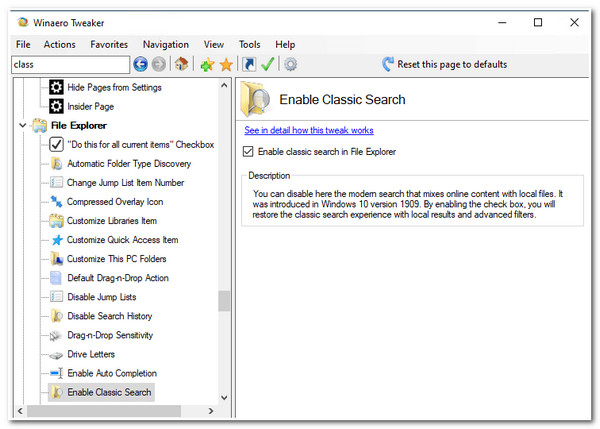Image resolution: width=600 pixels, height=429 pixels.
Task: Open the Navigation menu
Action: pos(166,44)
